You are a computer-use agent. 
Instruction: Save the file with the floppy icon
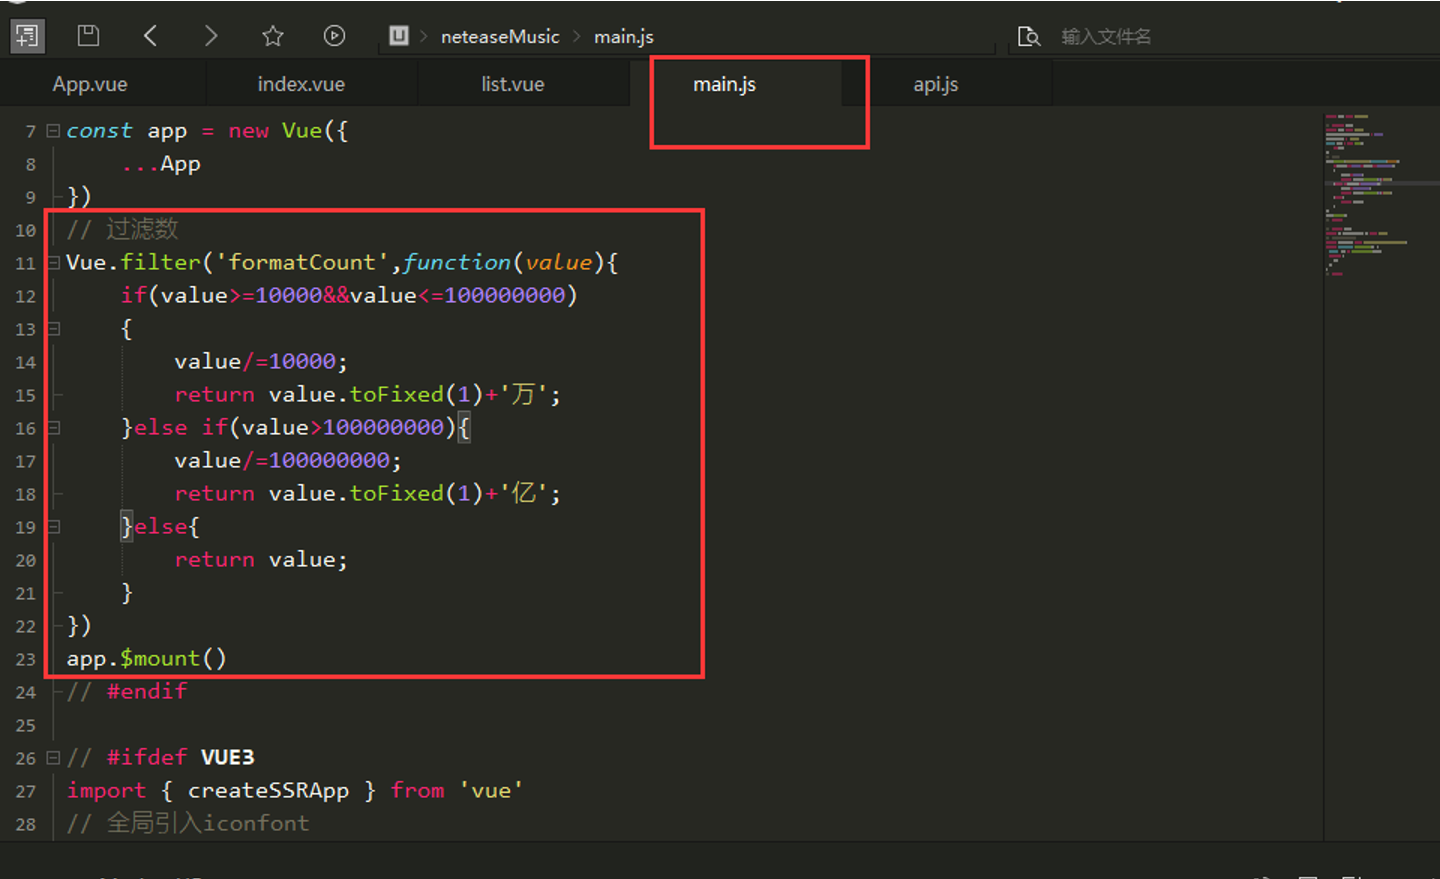pyautogui.click(x=88, y=36)
